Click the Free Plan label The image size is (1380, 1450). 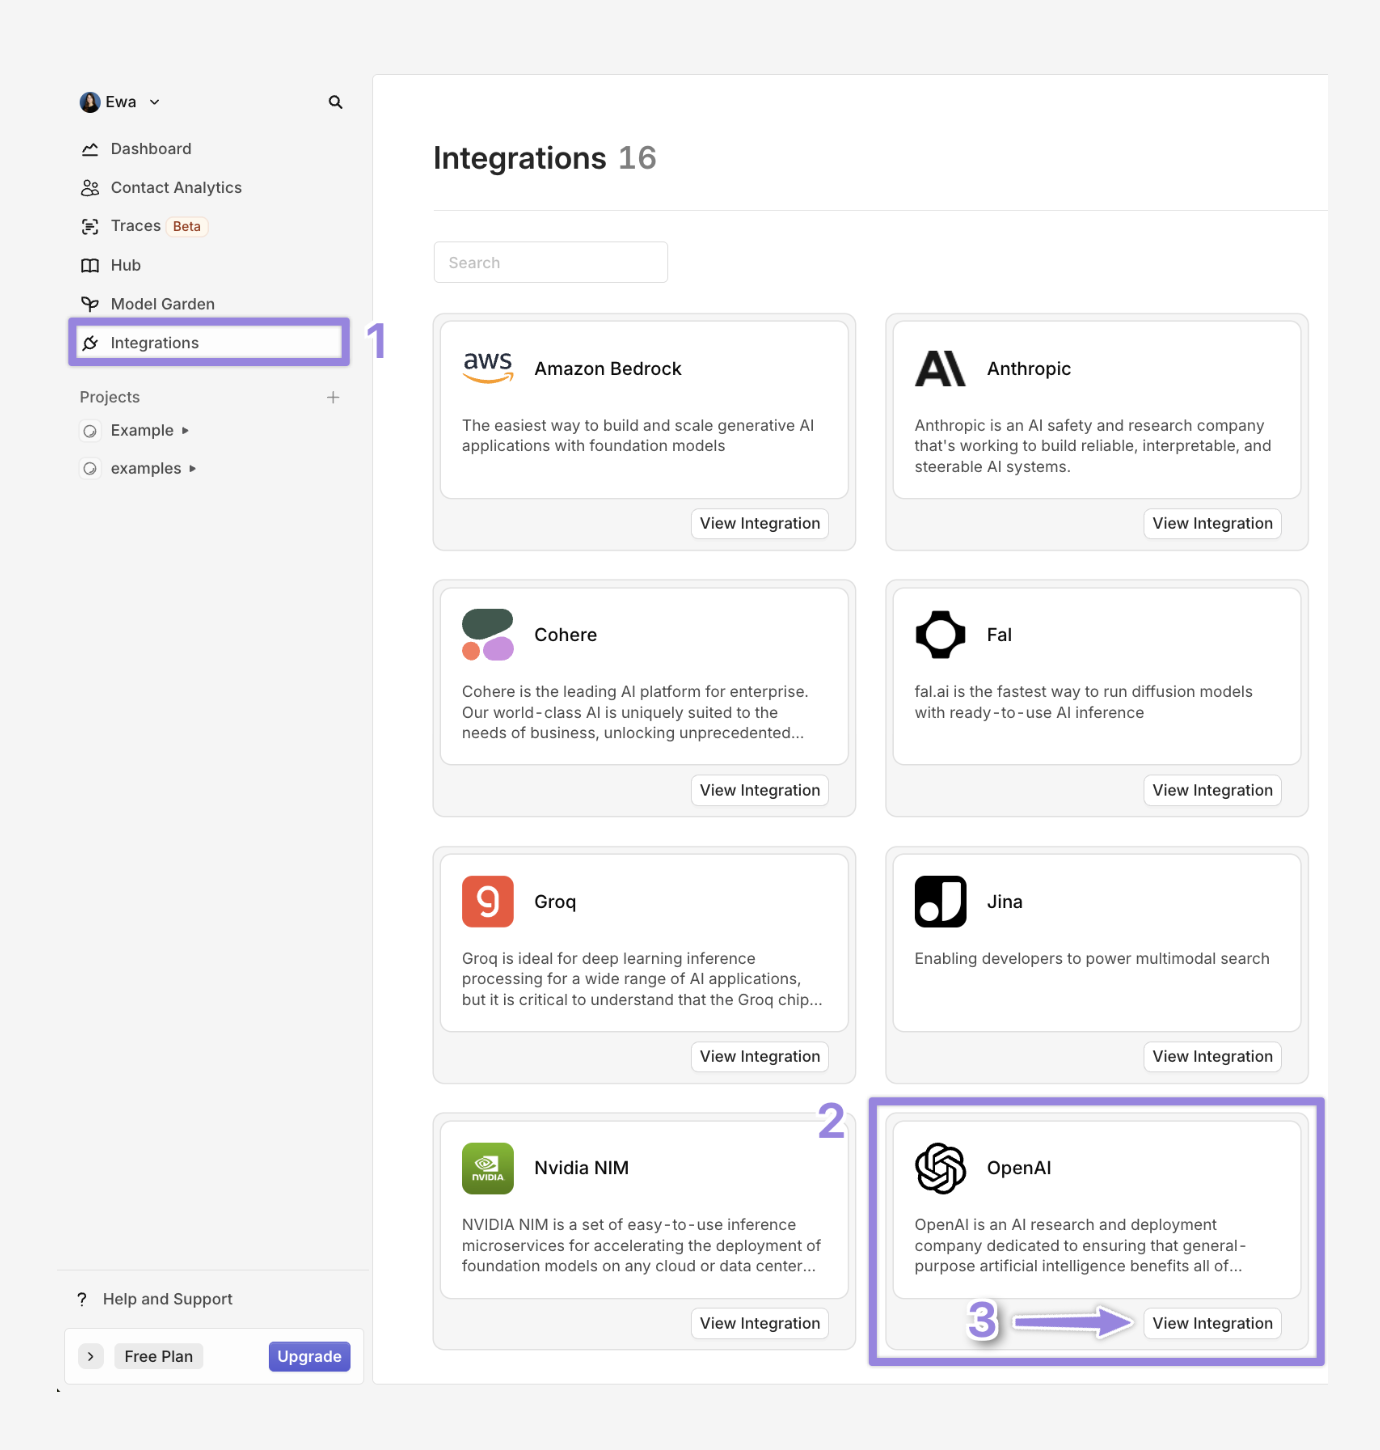(159, 1357)
